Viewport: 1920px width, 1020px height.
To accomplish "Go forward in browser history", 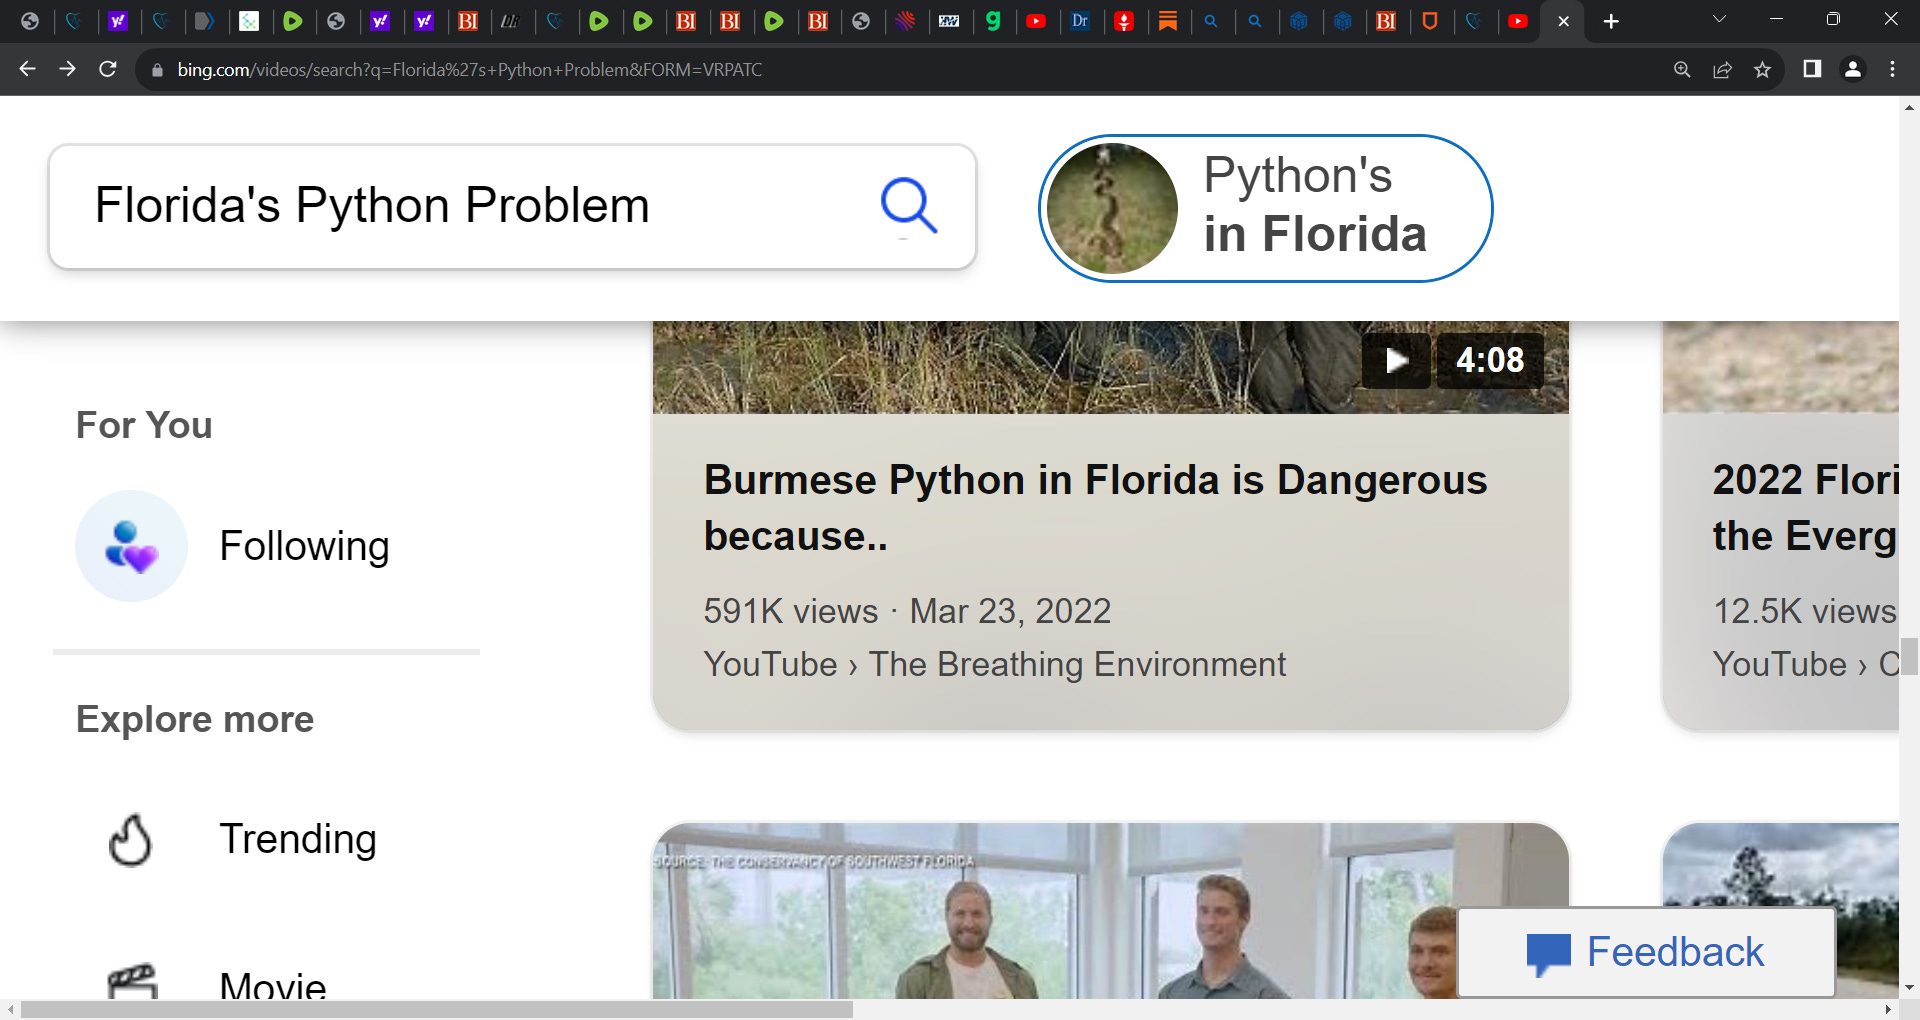I will (67, 69).
